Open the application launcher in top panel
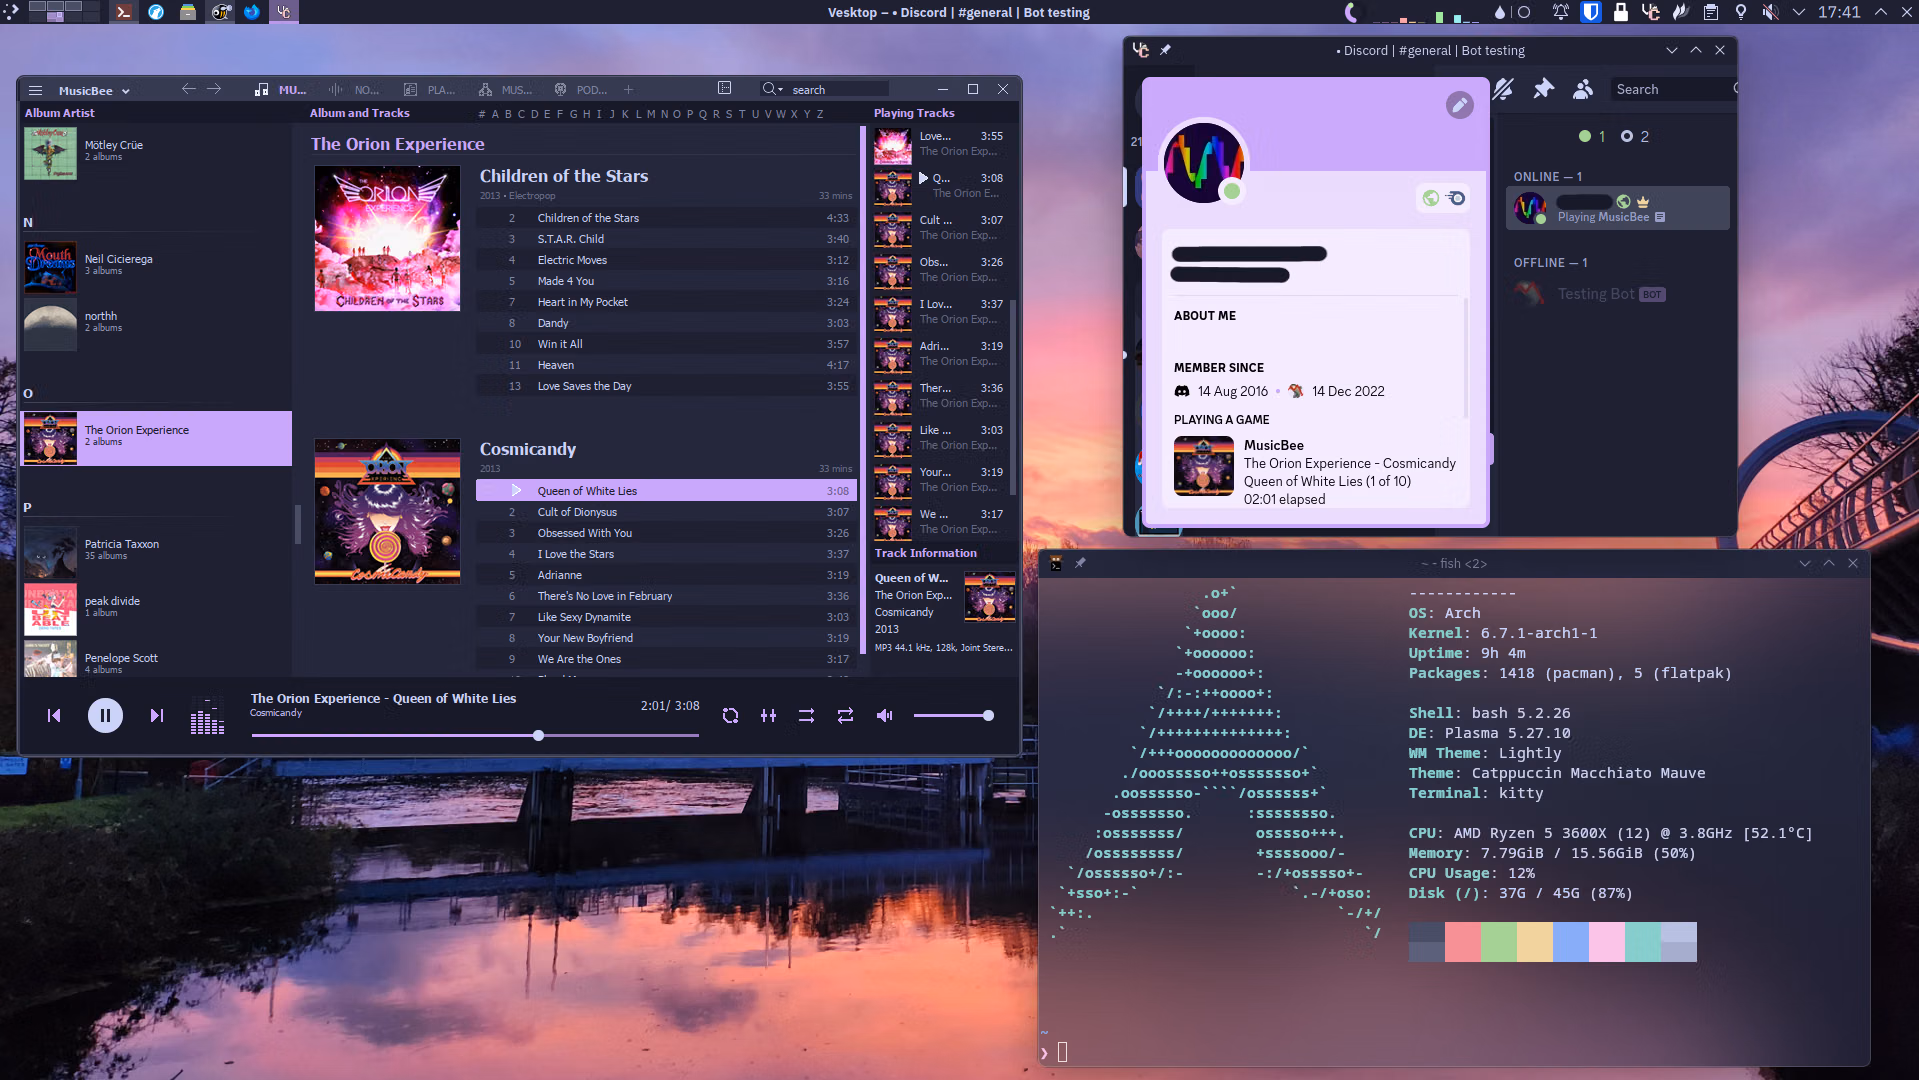 point(9,12)
